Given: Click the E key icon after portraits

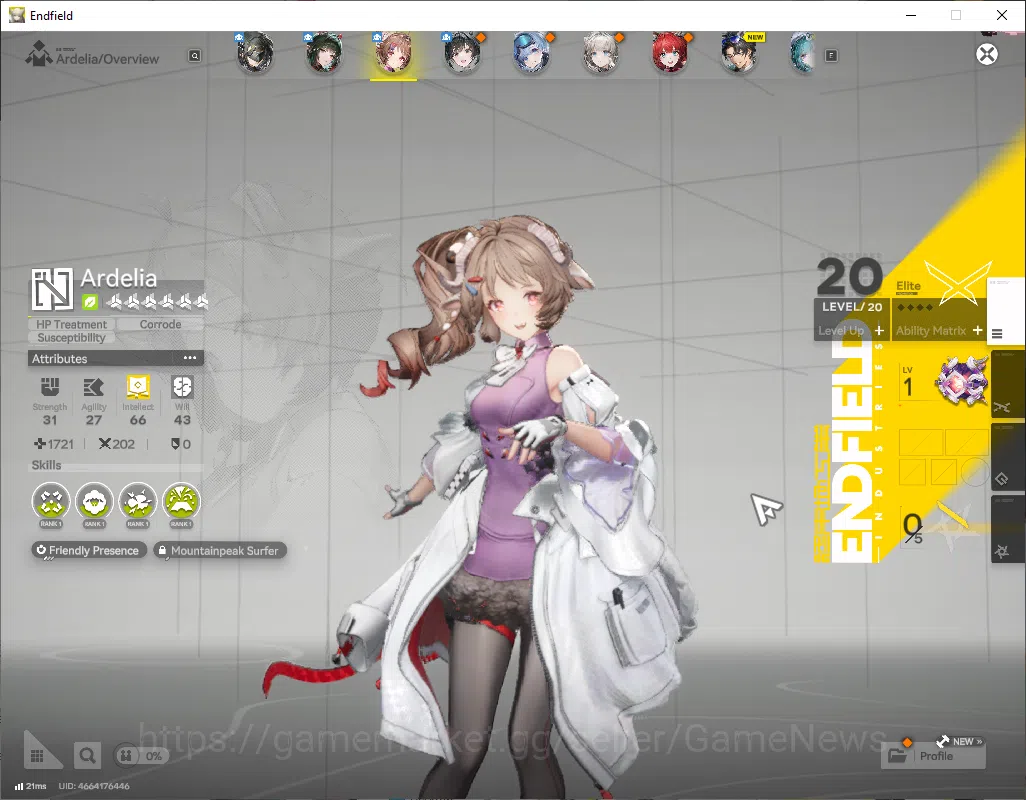Looking at the screenshot, I should [x=831, y=56].
